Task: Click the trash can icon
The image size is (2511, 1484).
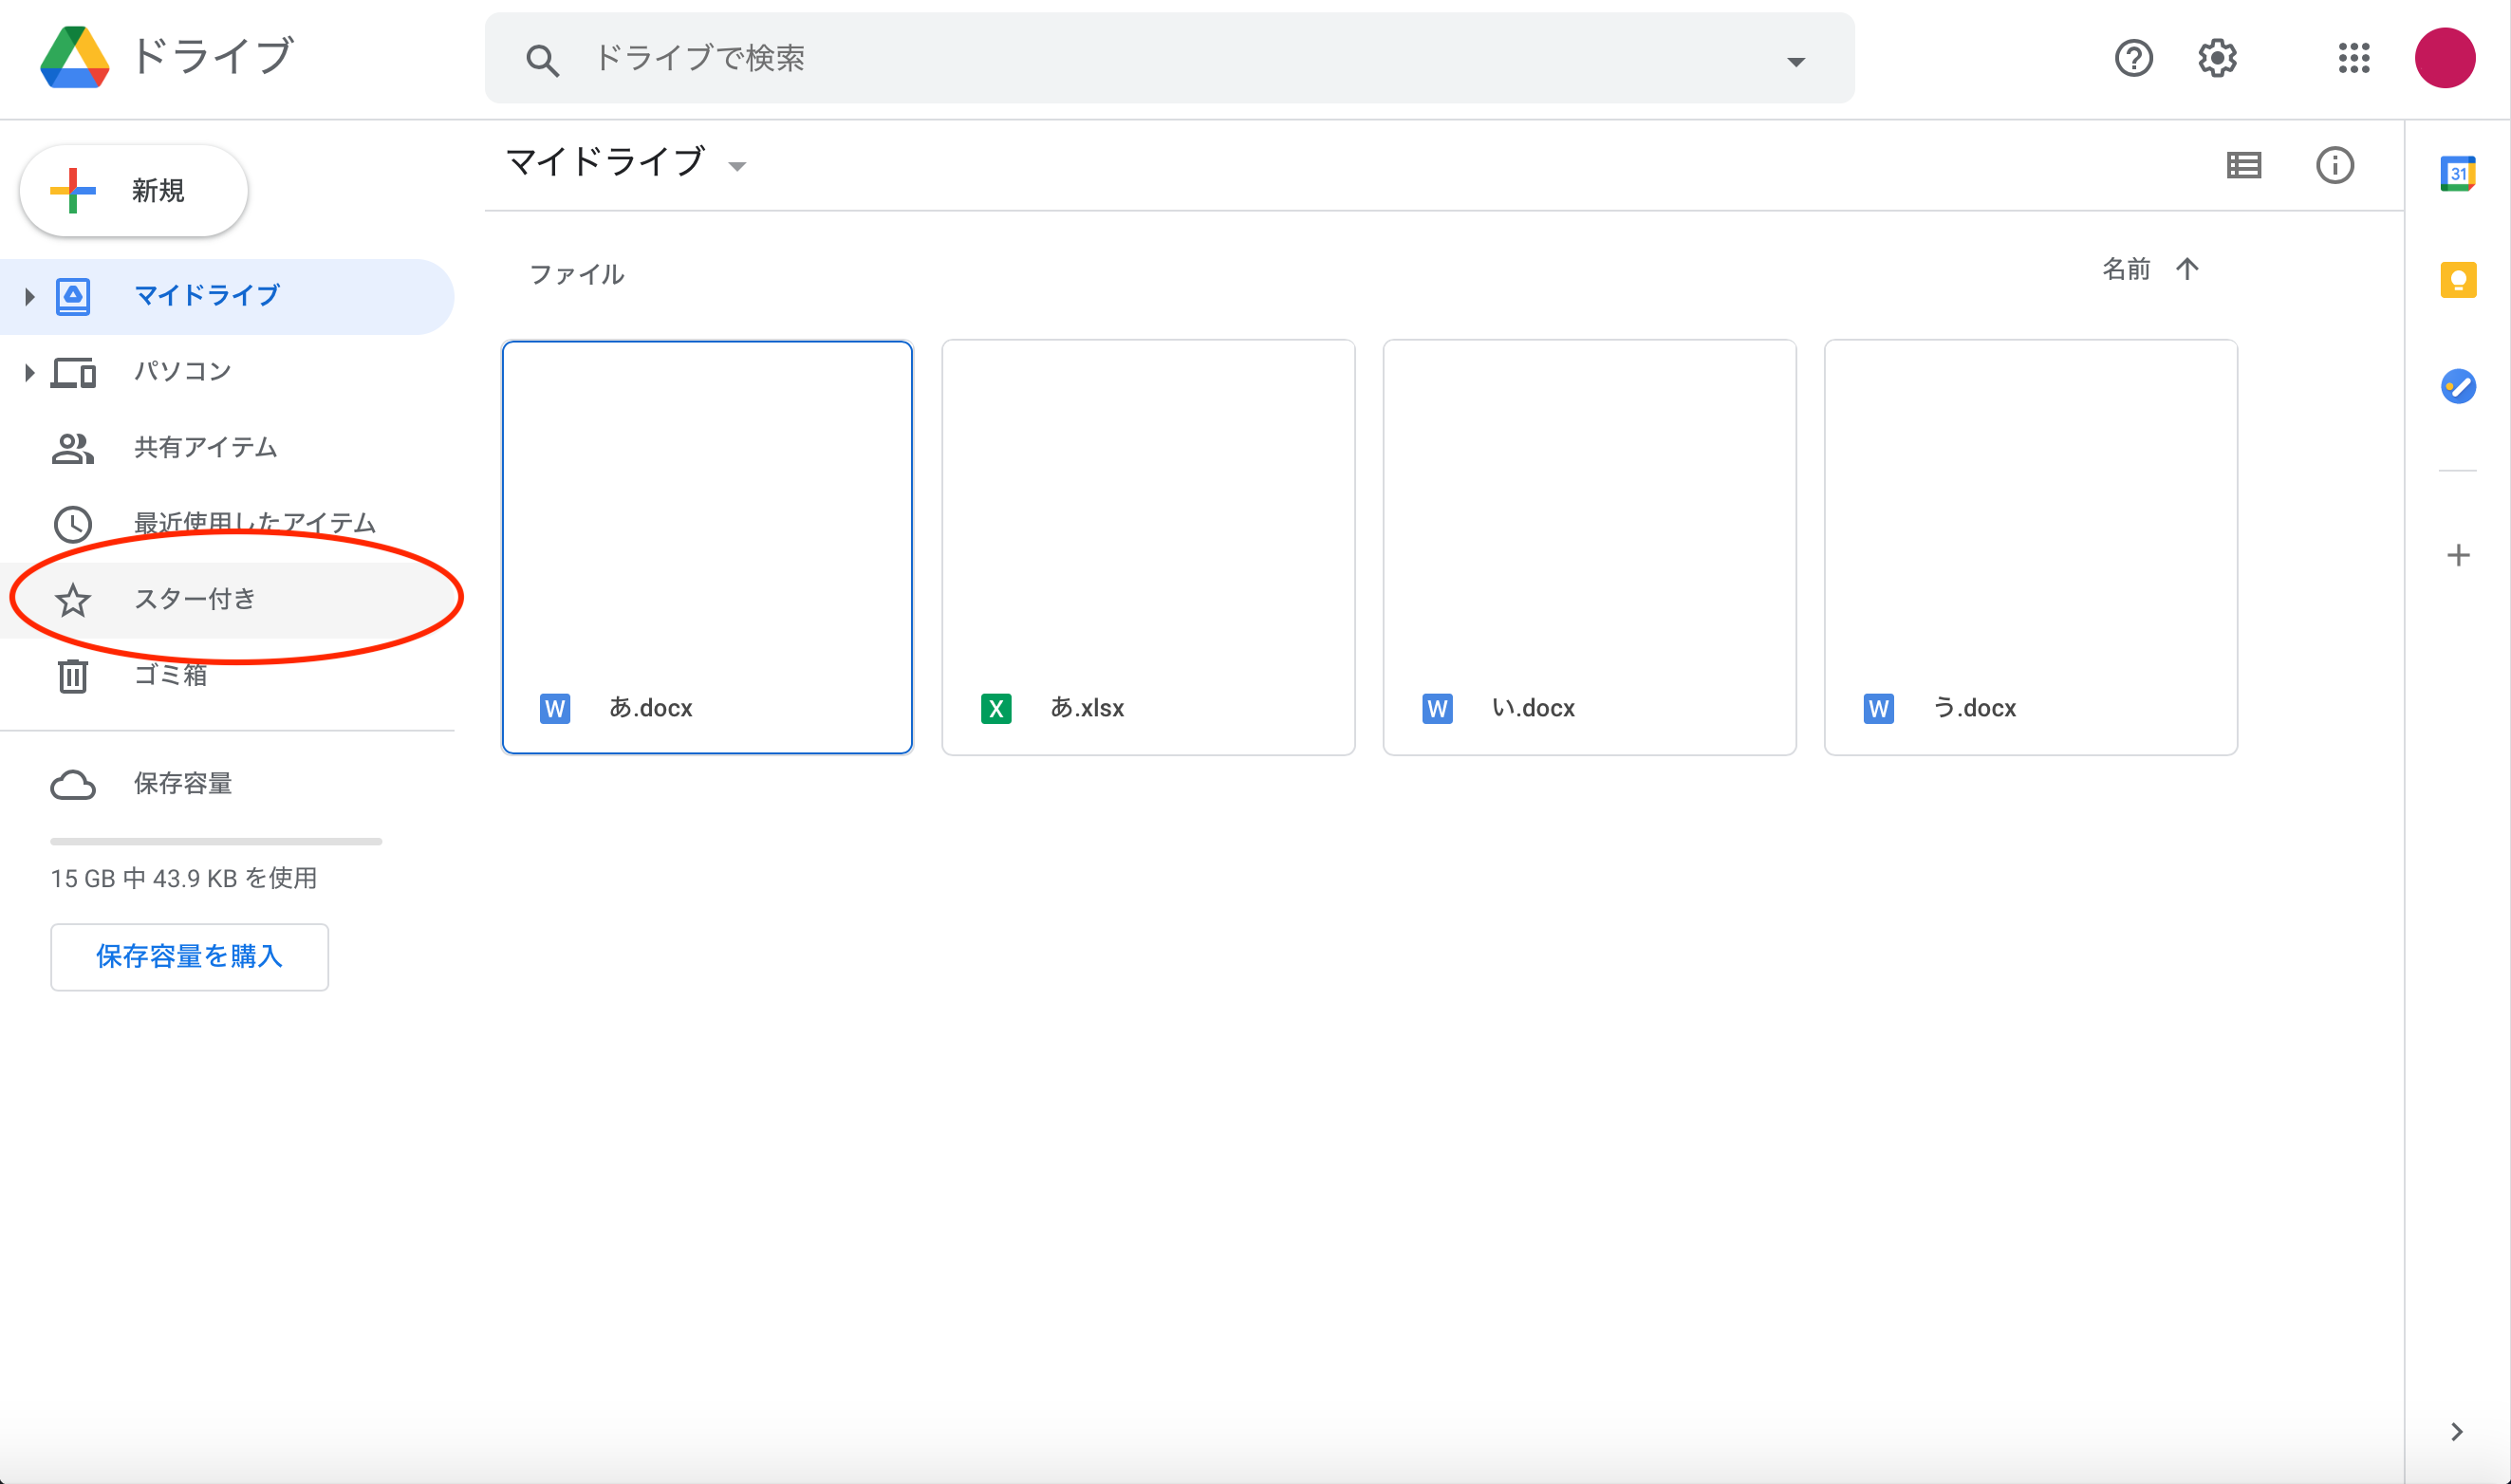Action: tap(73, 676)
